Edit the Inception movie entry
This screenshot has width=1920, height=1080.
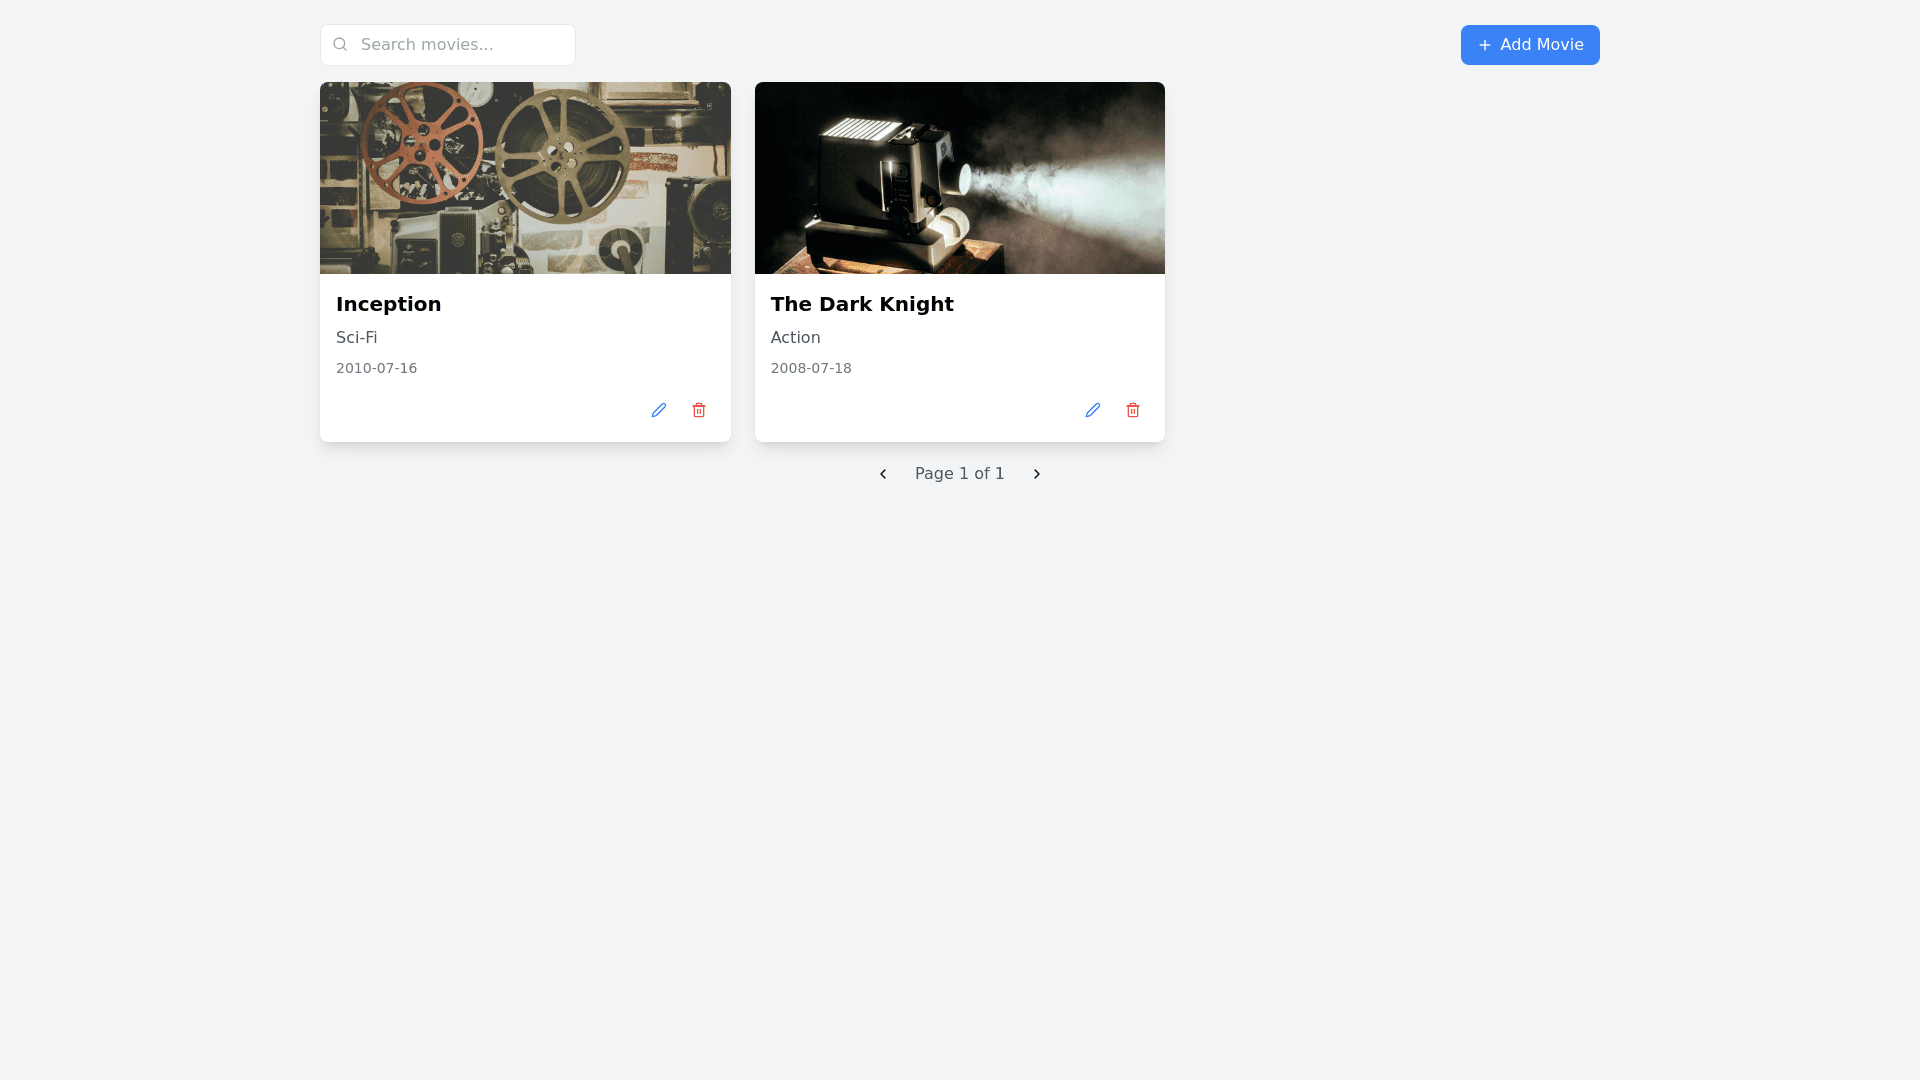coord(658,410)
